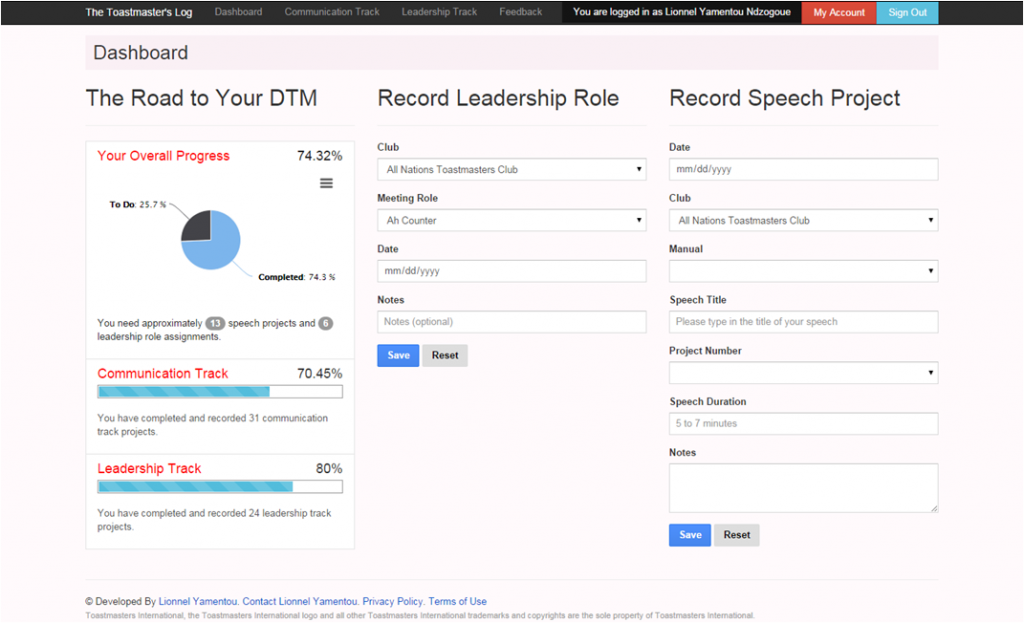The width and height of the screenshot is (1024, 623).
Task: Click the Speech Duration input field
Action: (803, 424)
